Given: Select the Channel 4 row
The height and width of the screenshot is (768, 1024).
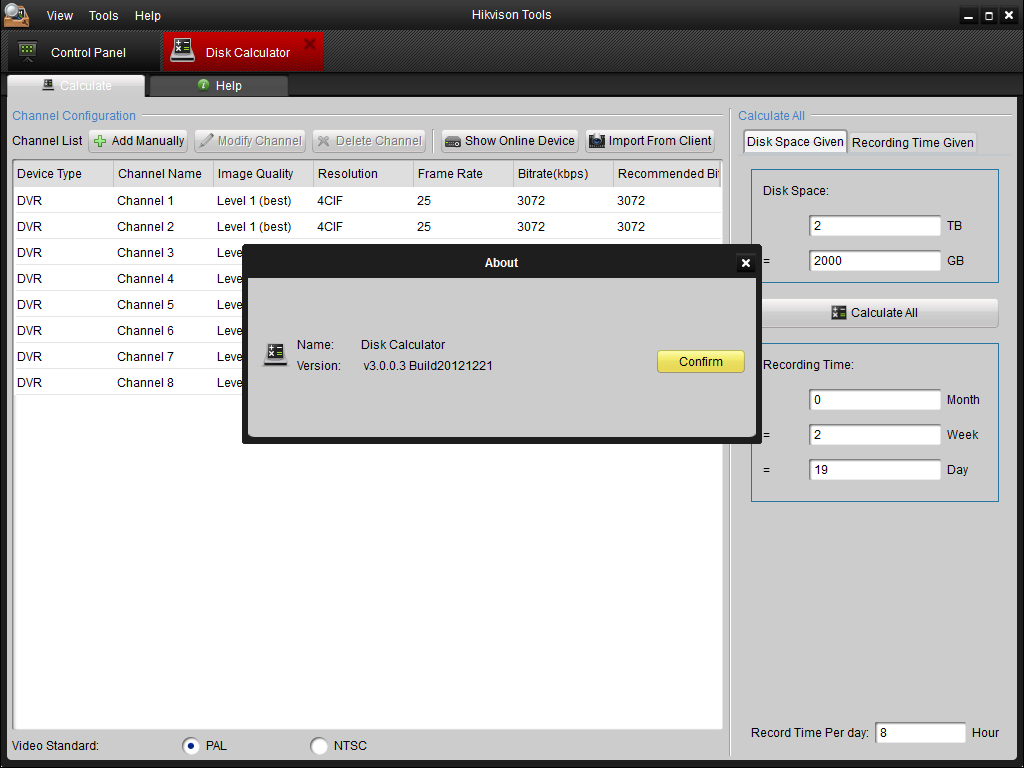Looking at the screenshot, I should click(128, 279).
